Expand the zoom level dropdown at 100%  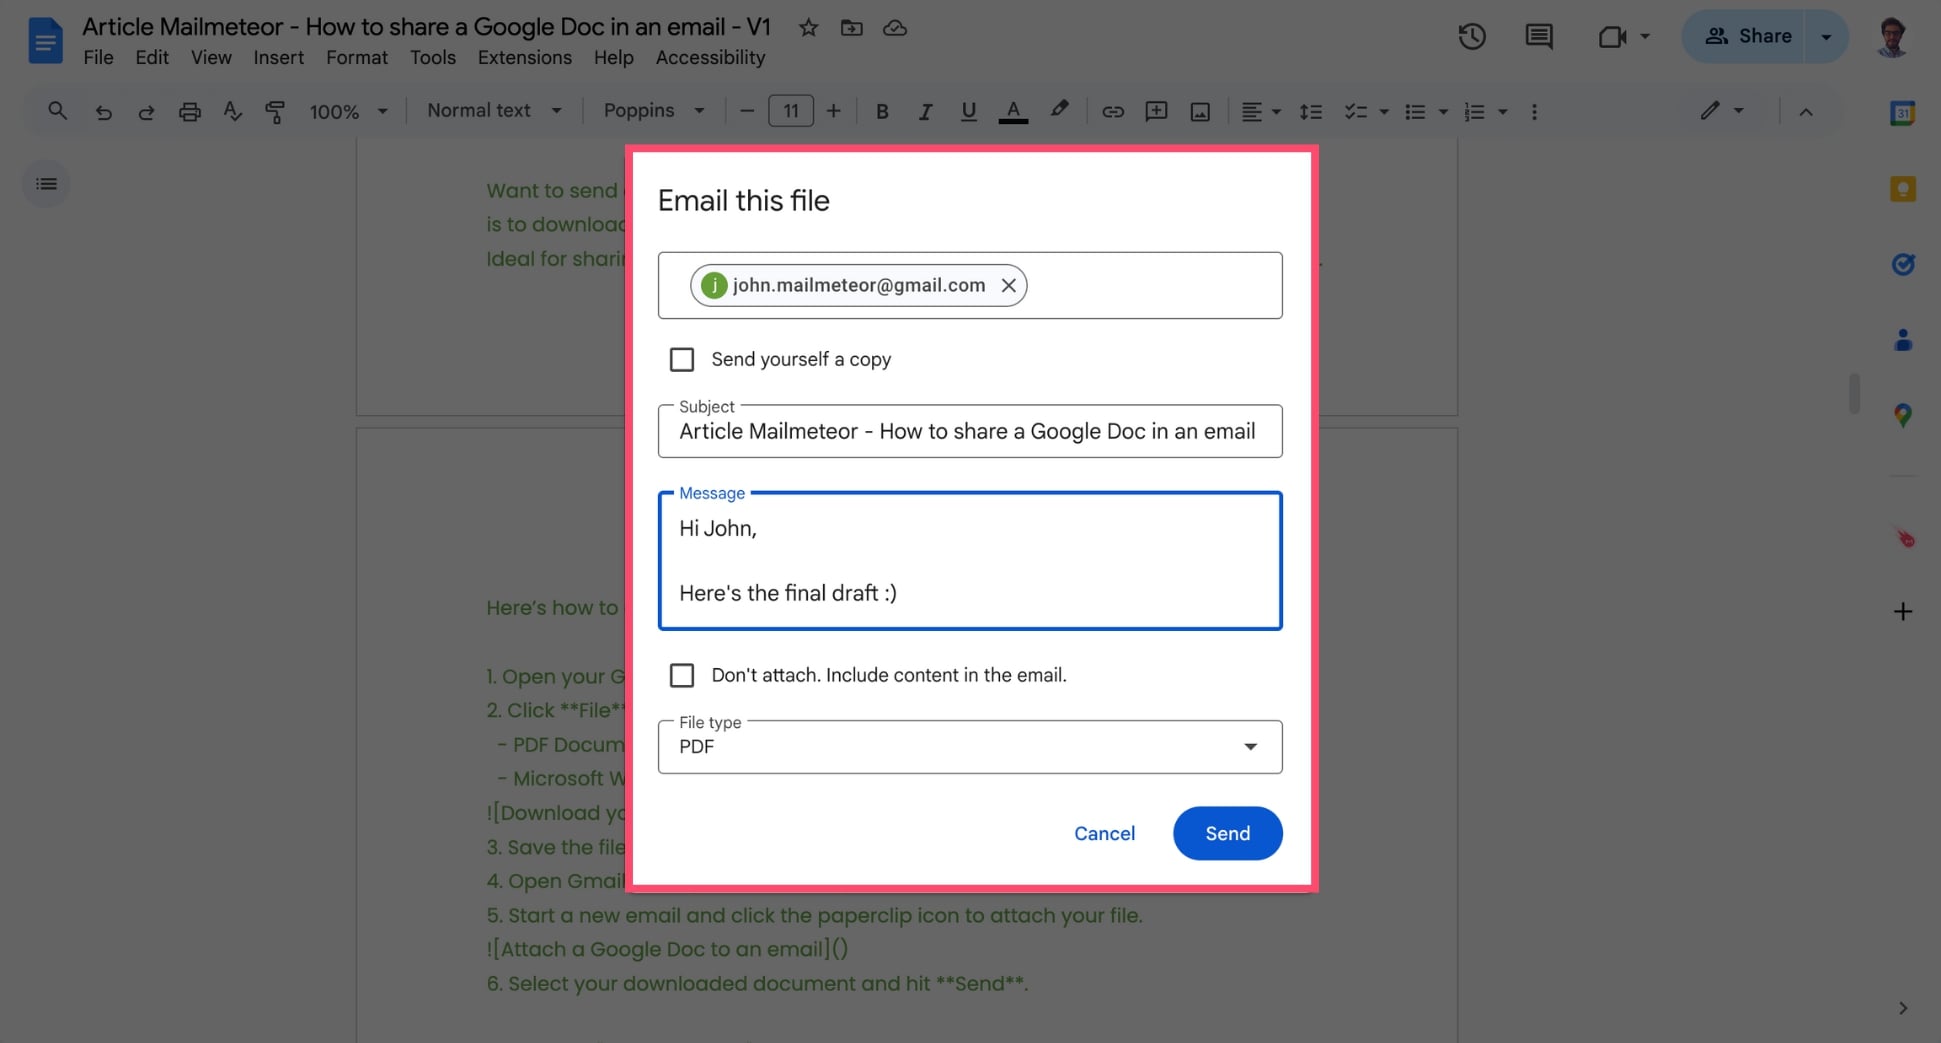point(381,111)
